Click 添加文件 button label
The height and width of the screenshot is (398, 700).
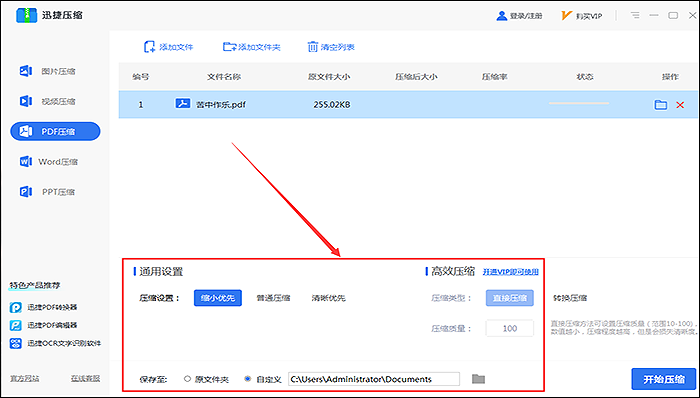click(176, 47)
